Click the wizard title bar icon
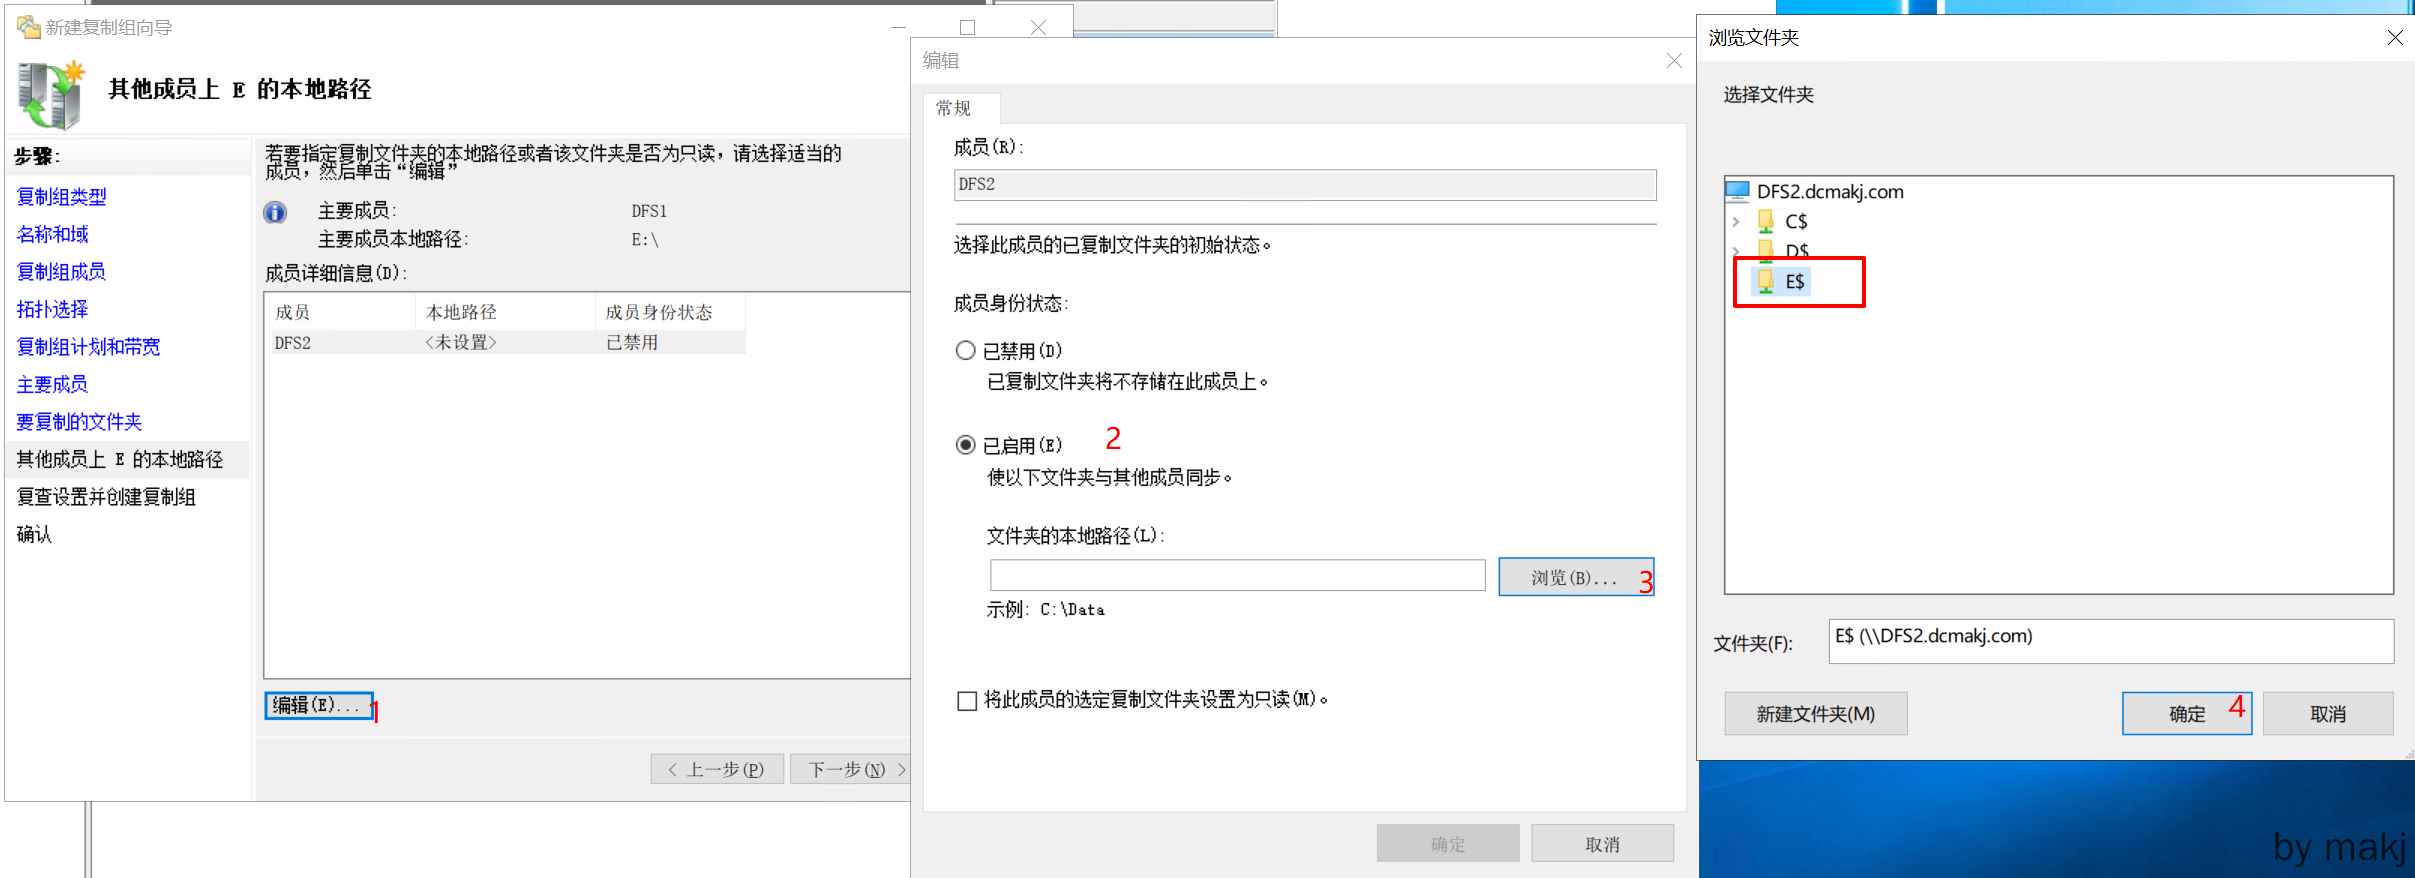Screen dimensions: 2415x878 [x=28, y=27]
